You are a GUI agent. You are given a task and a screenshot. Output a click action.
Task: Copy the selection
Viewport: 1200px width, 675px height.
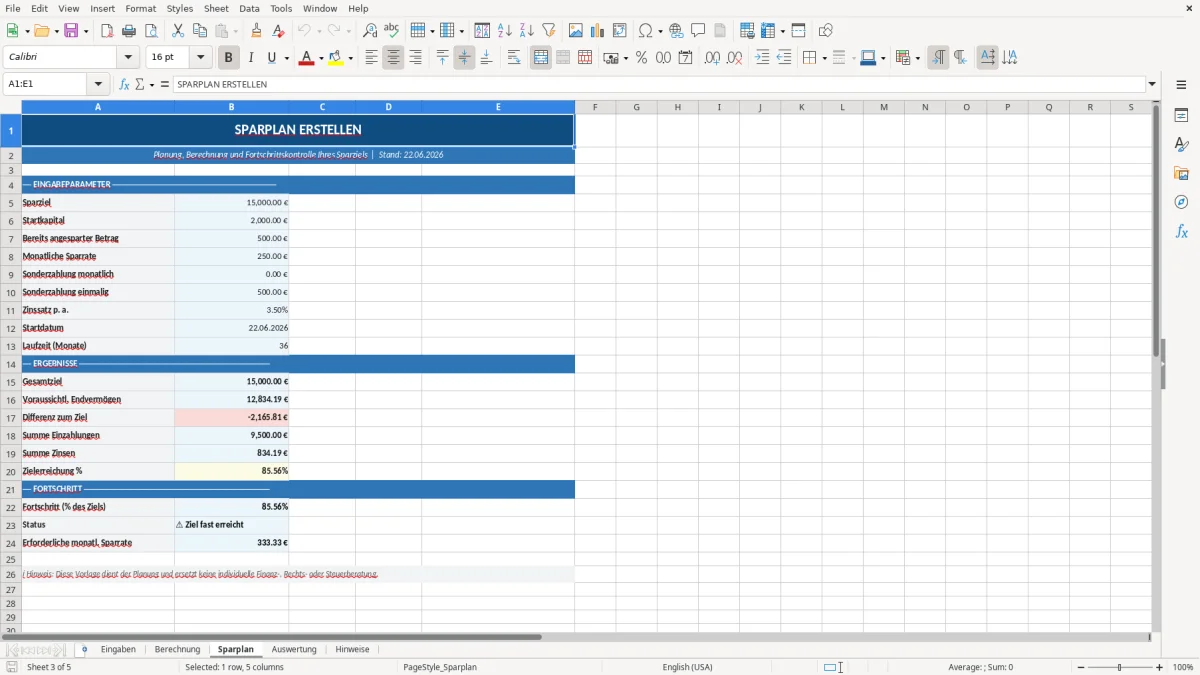[x=200, y=31]
